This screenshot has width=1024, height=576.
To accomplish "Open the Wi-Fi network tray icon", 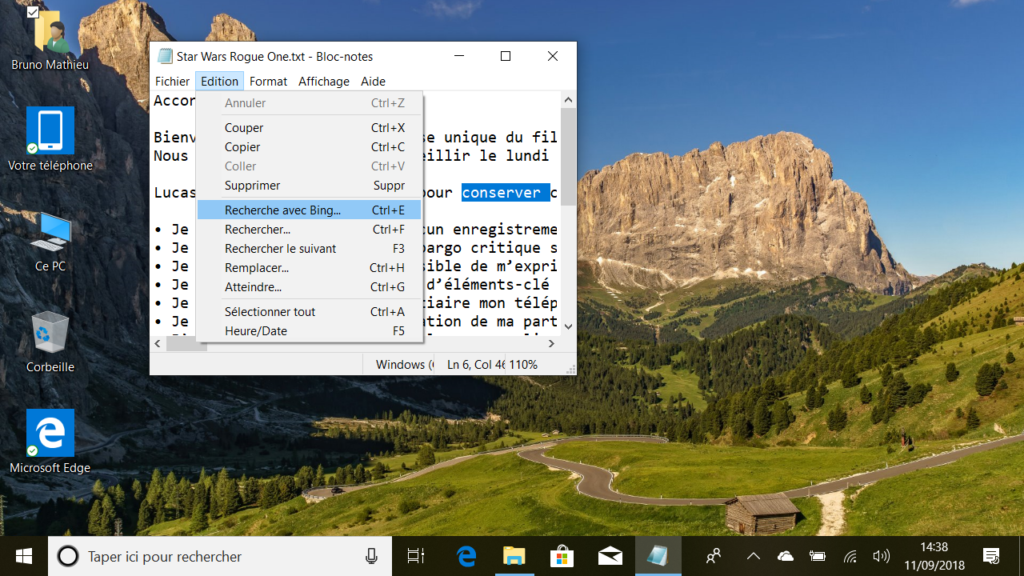I will click(850, 556).
